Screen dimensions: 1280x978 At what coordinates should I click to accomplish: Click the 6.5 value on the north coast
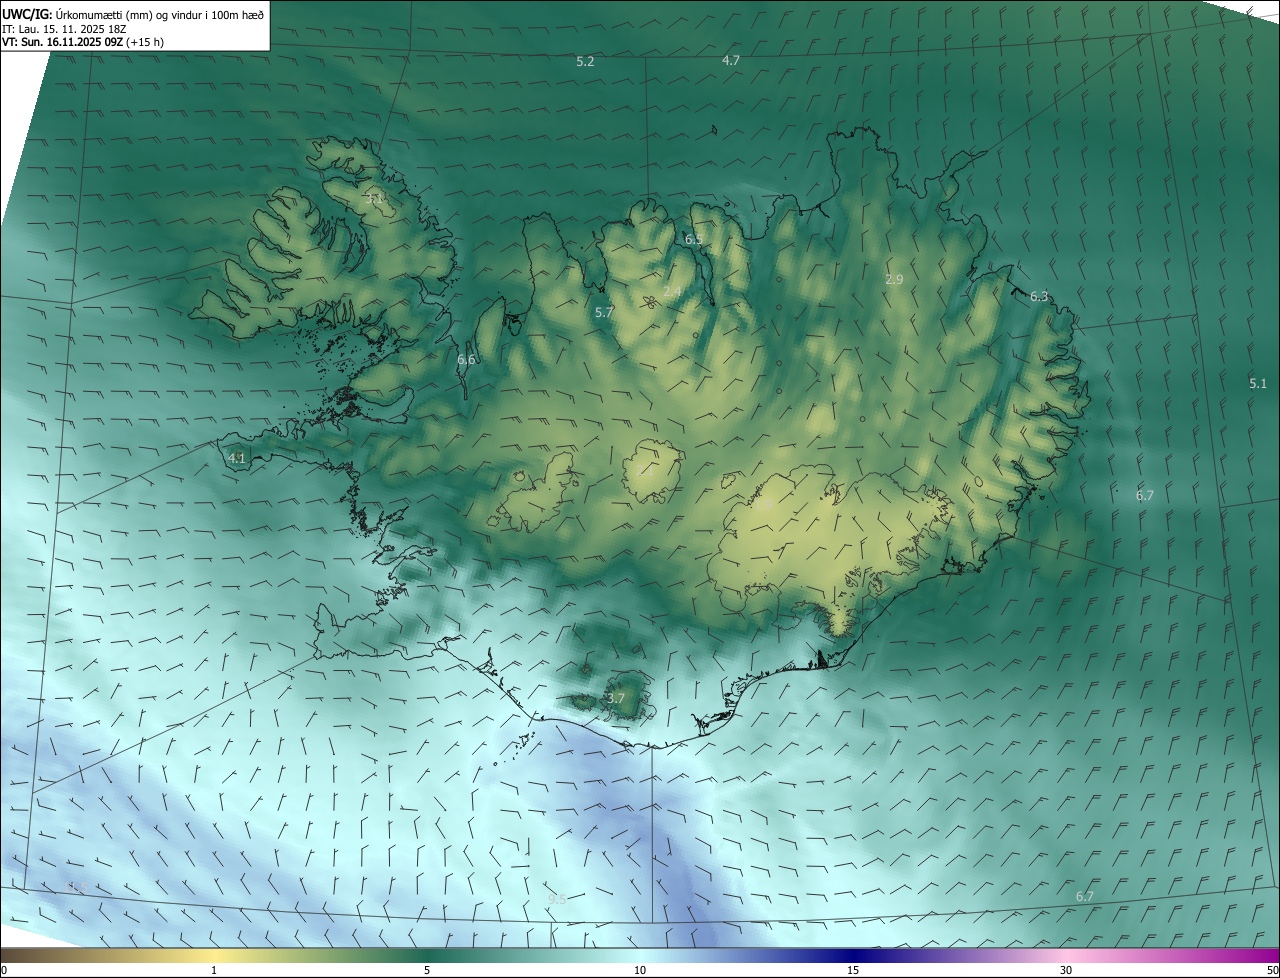pos(694,240)
